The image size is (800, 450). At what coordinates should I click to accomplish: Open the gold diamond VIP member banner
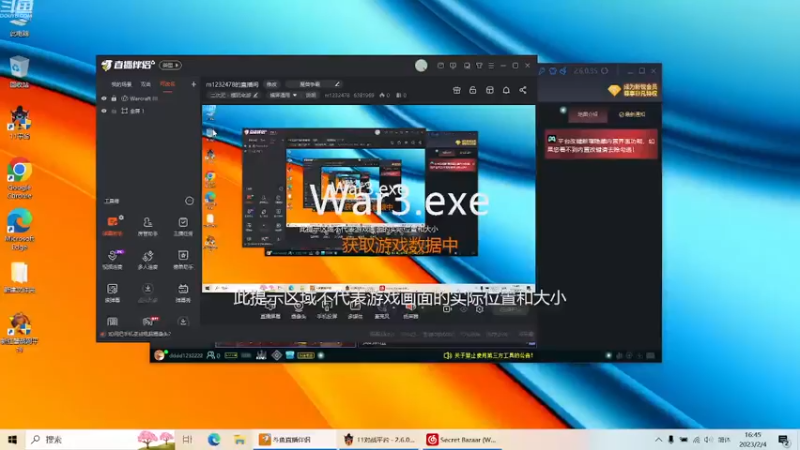[633, 90]
